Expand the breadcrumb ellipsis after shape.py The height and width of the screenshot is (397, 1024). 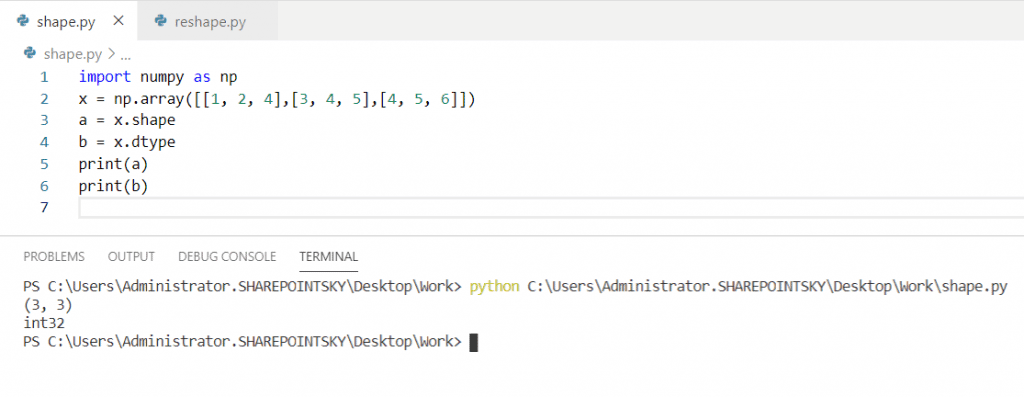126,55
